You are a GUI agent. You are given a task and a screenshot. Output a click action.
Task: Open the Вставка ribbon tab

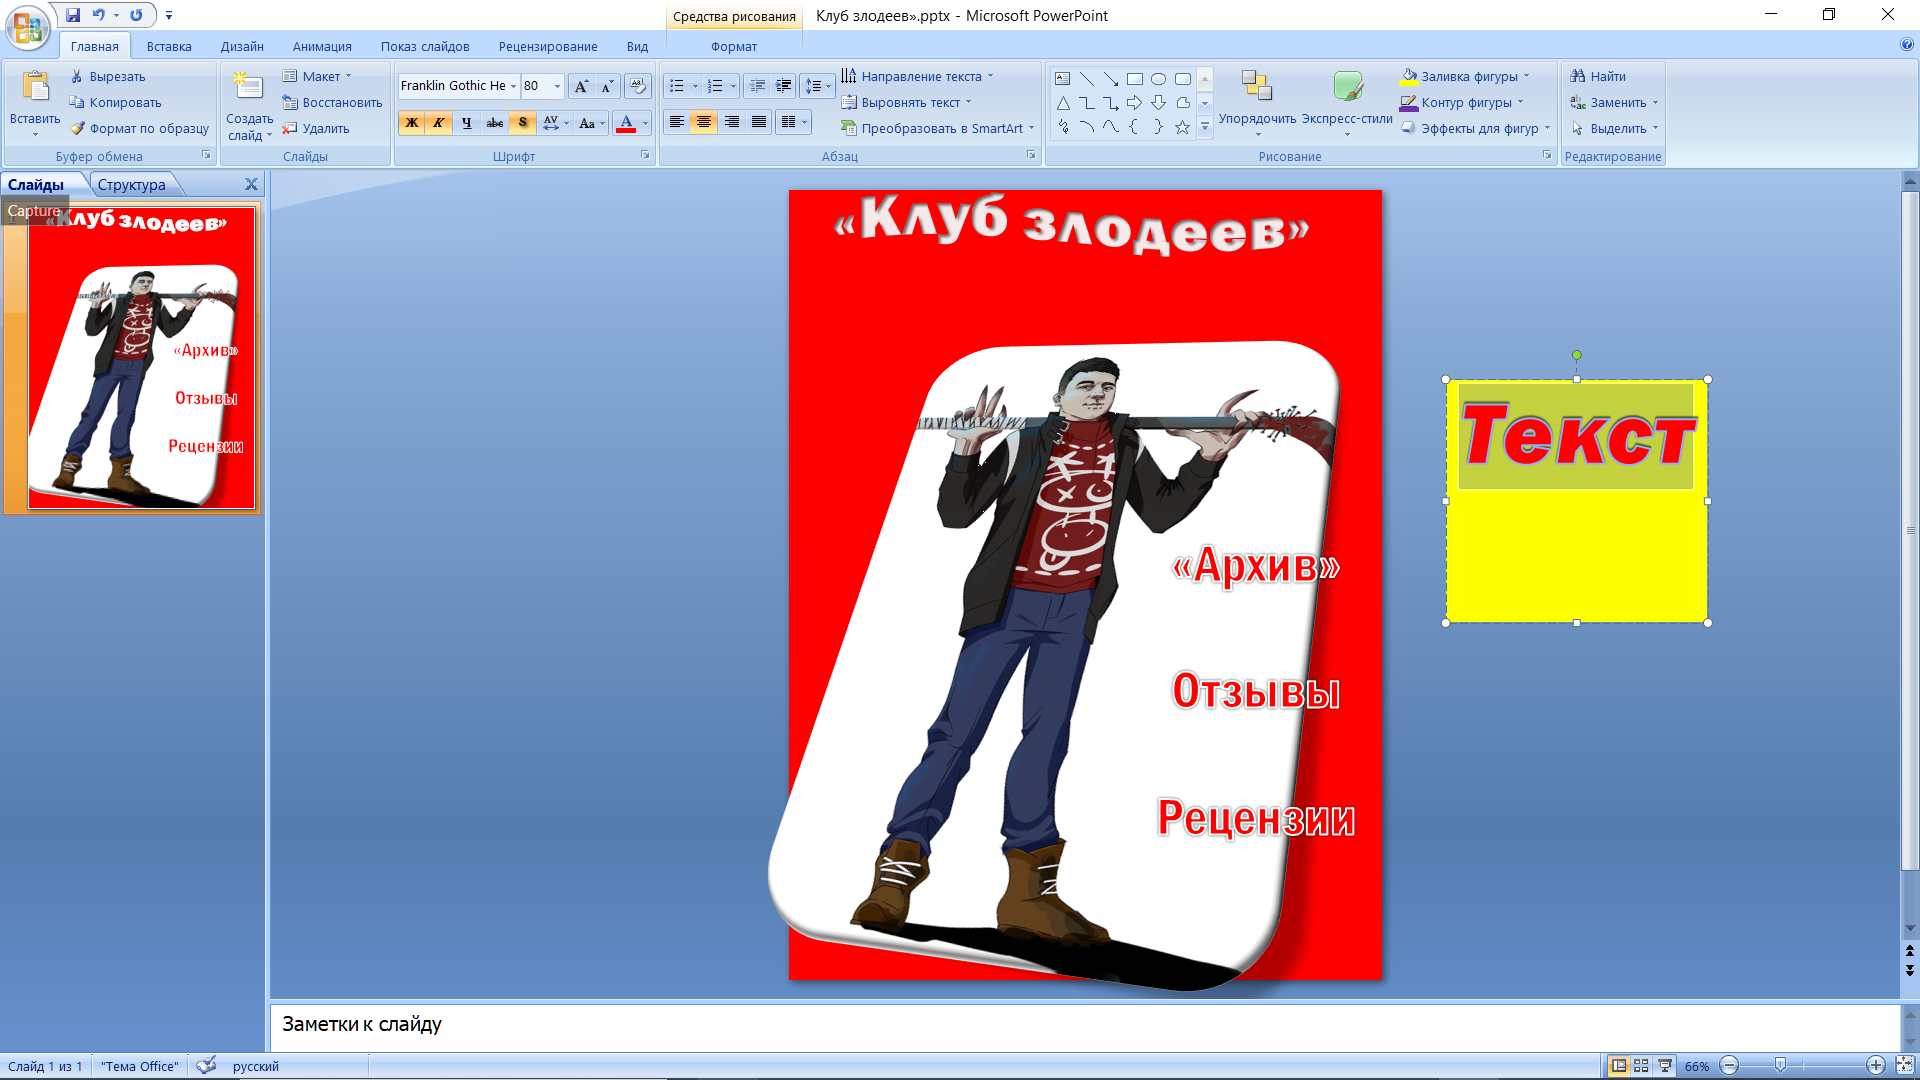(x=168, y=47)
